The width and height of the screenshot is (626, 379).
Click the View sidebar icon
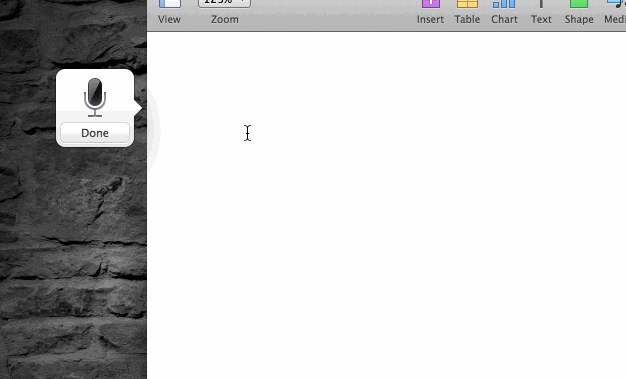170,4
